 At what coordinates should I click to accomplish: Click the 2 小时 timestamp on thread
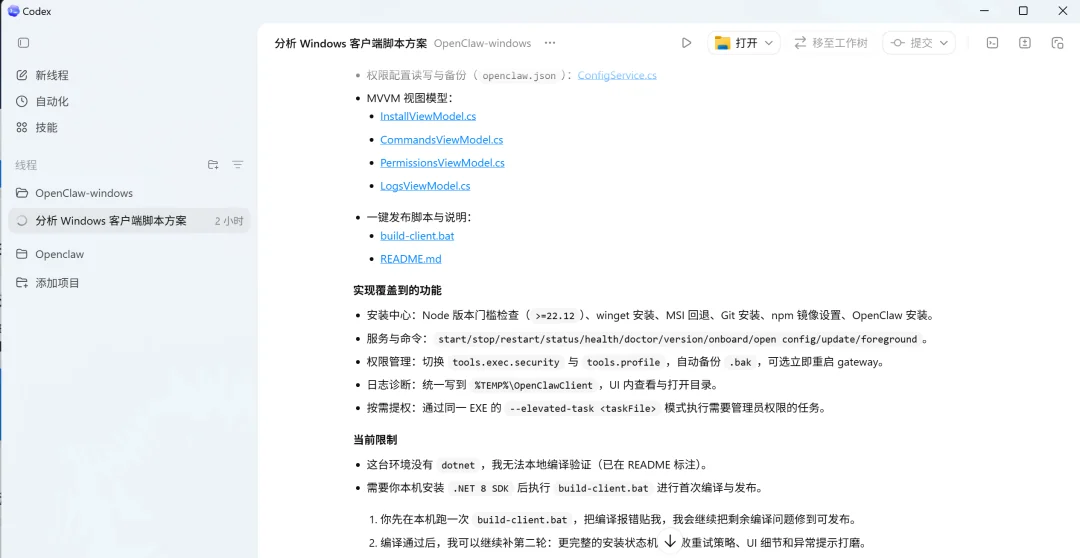229,221
